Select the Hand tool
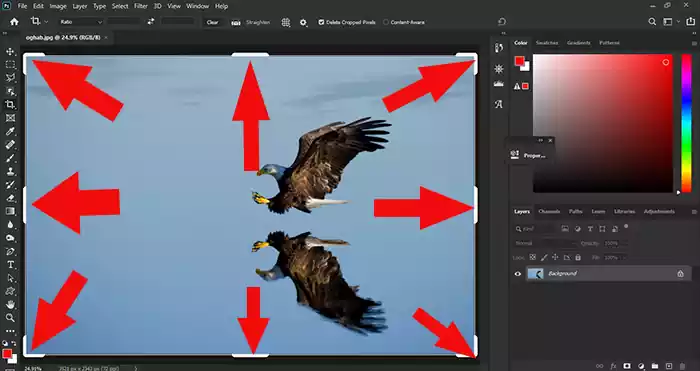 (x=10, y=304)
